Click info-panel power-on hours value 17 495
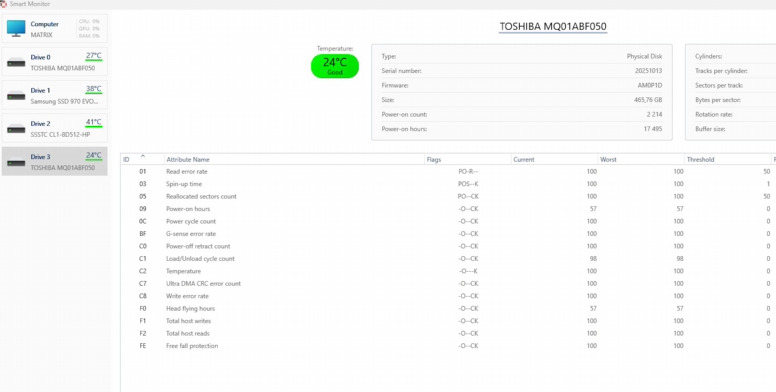Viewport: 776px width, 392px height. tap(653, 129)
